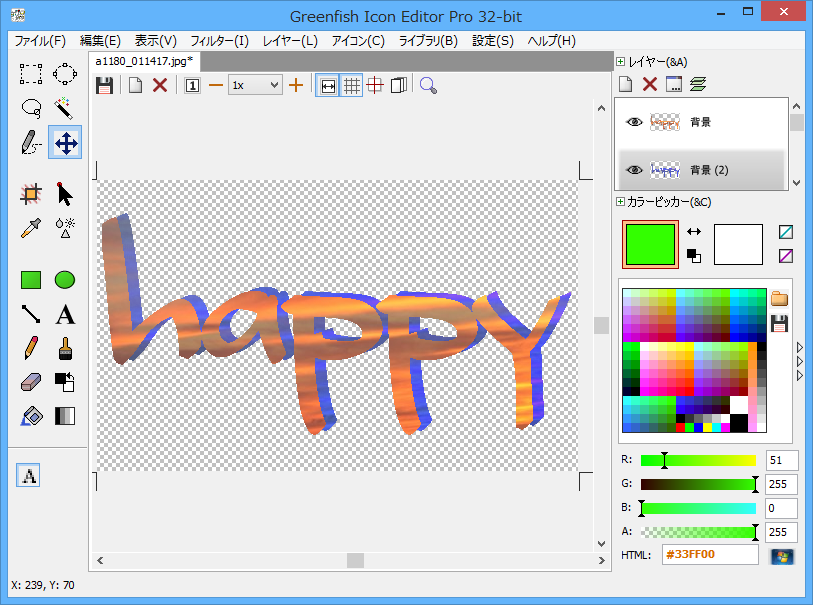The image size is (813, 605).
Task: Open the 1x zoom level dropdown
Action: (x=255, y=85)
